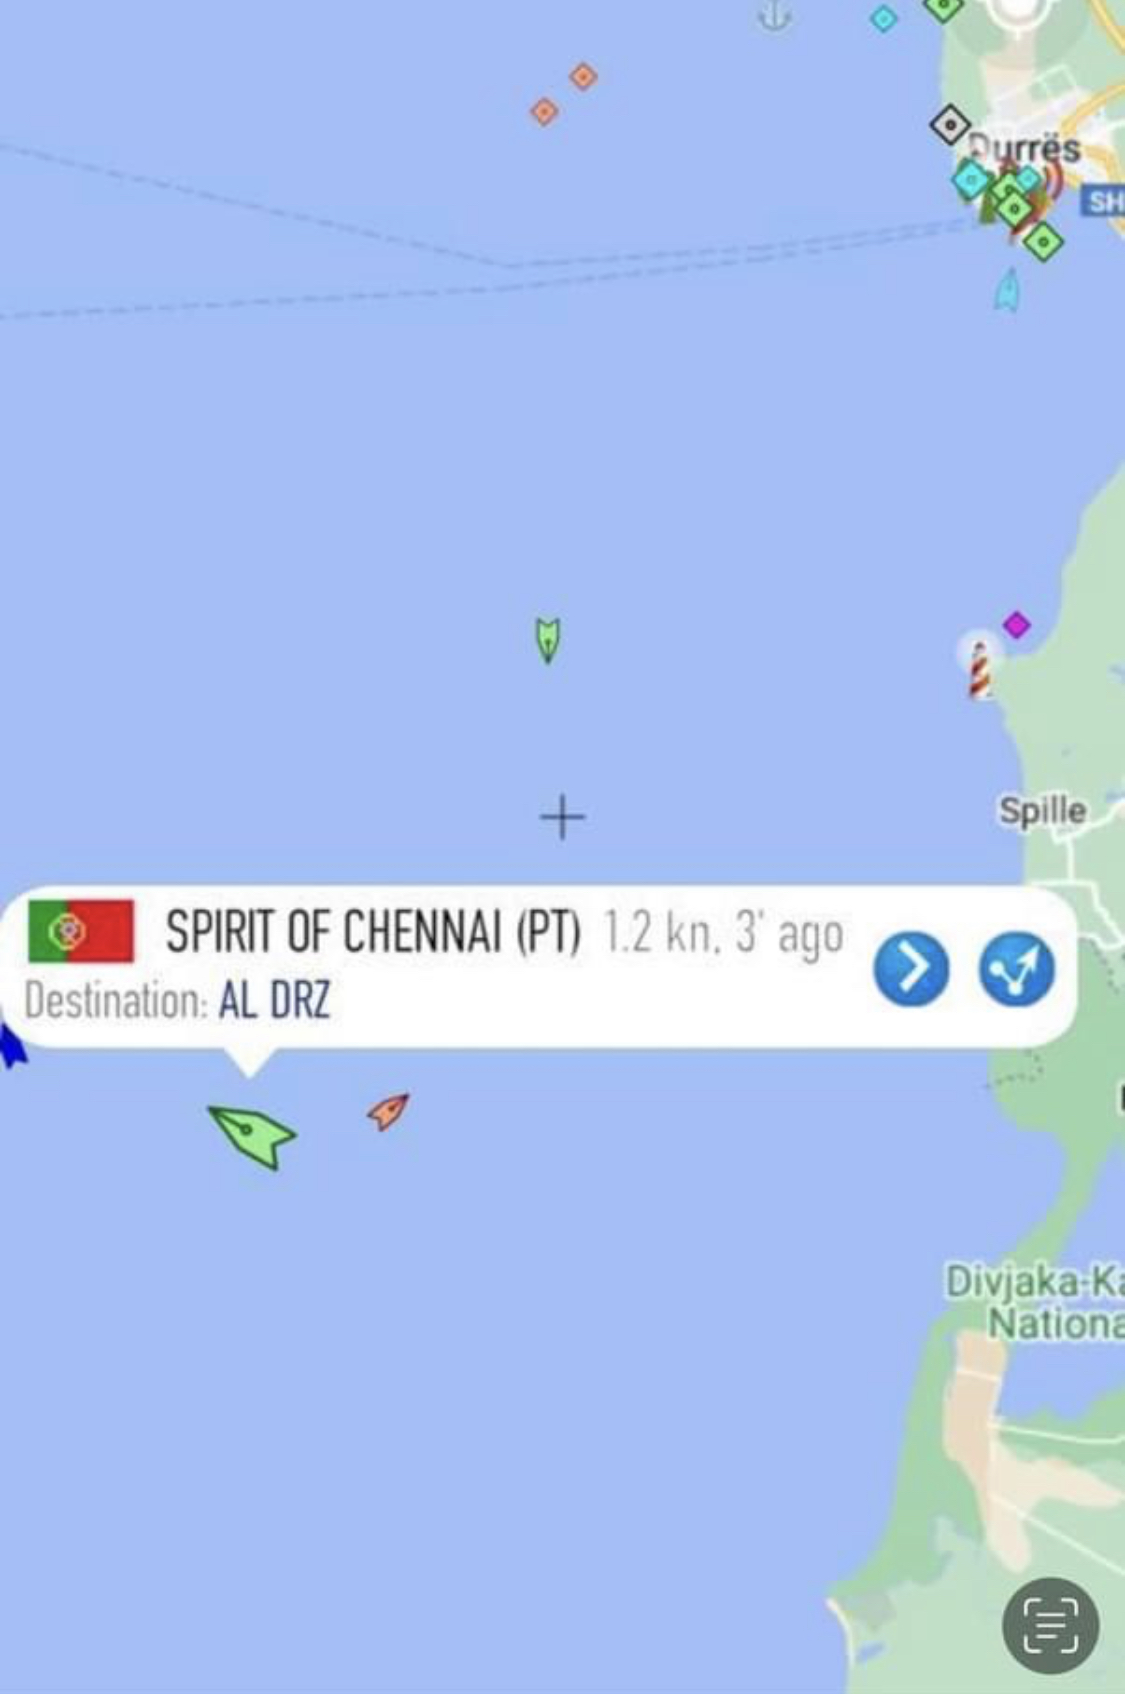
Task: Tap the Spirit of Chennai vessel name
Action: click(x=373, y=931)
